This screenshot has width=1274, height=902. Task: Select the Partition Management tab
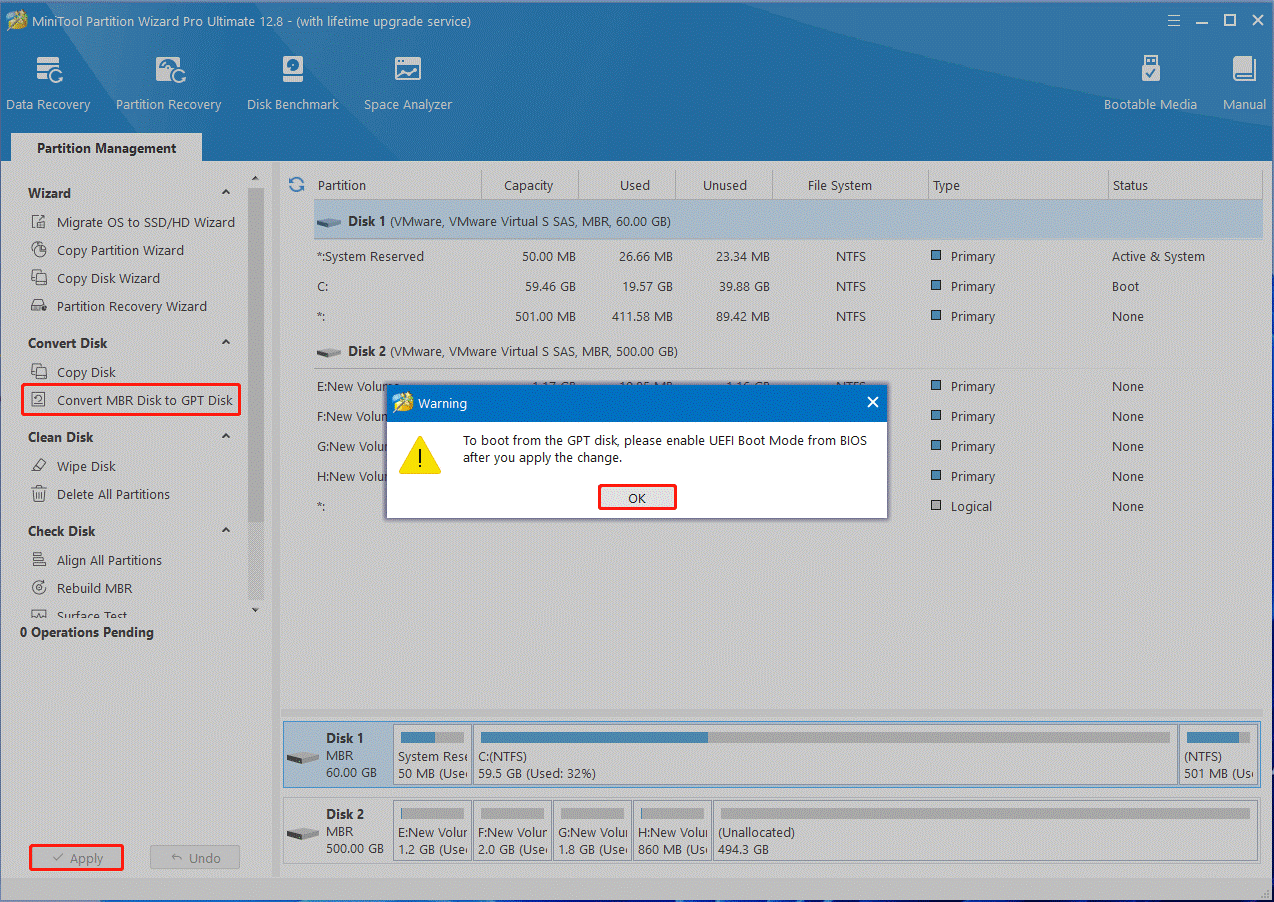(x=106, y=148)
